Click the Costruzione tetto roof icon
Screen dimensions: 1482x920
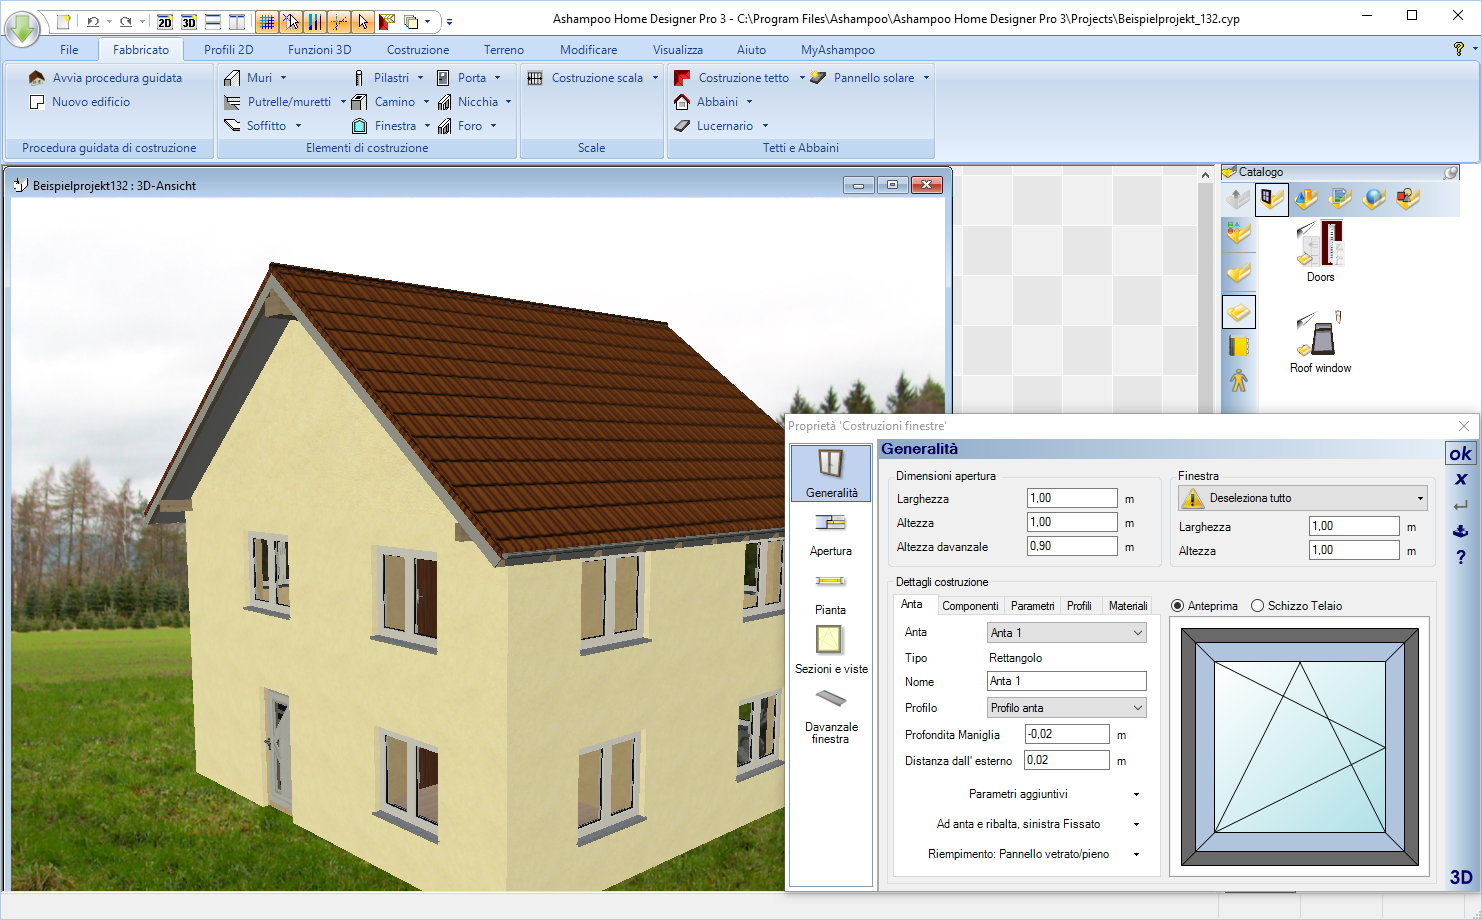tap(683, 78)
